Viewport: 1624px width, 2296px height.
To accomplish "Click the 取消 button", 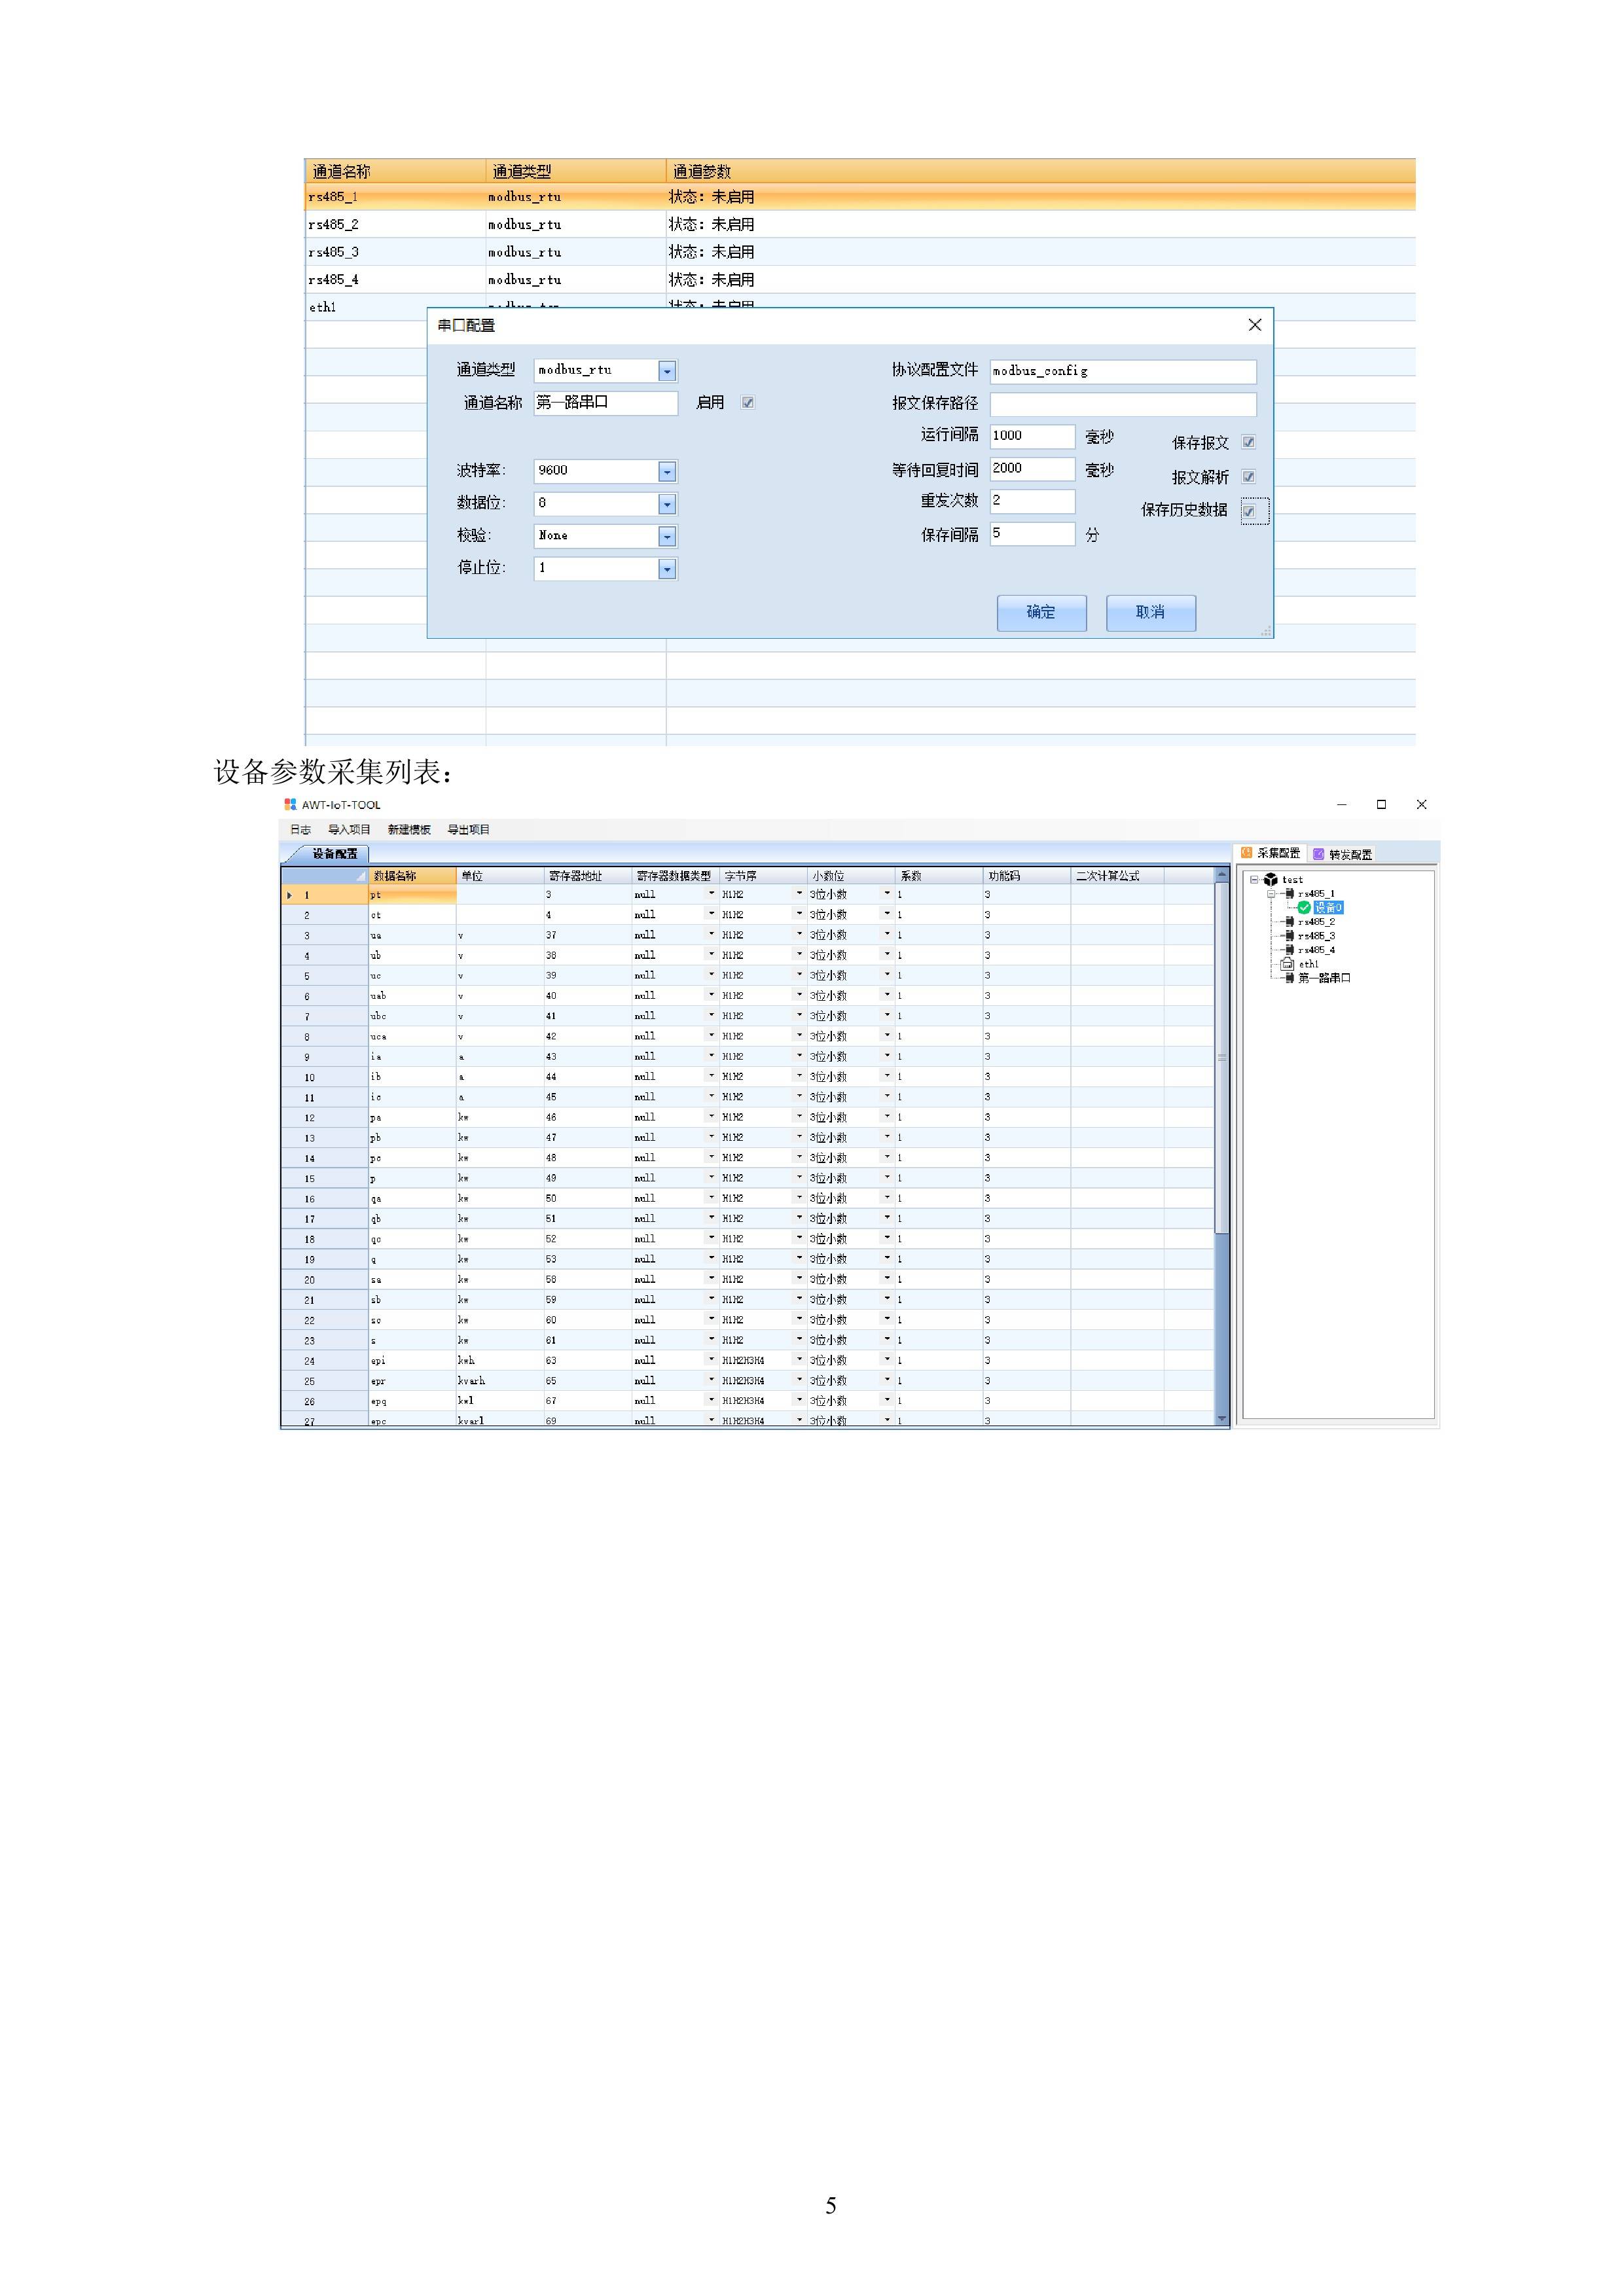I will [x=1150, y=613].
